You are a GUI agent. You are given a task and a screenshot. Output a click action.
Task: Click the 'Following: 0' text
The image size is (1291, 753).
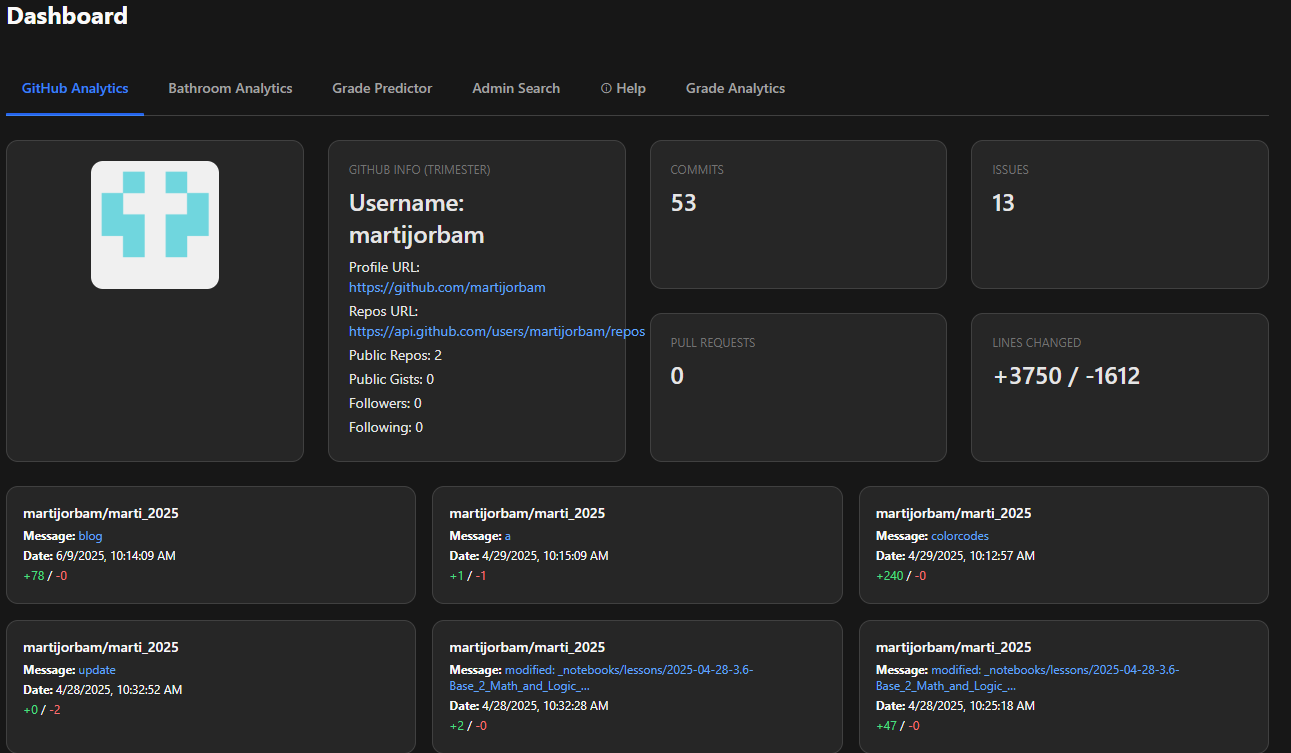click(386, 427)
